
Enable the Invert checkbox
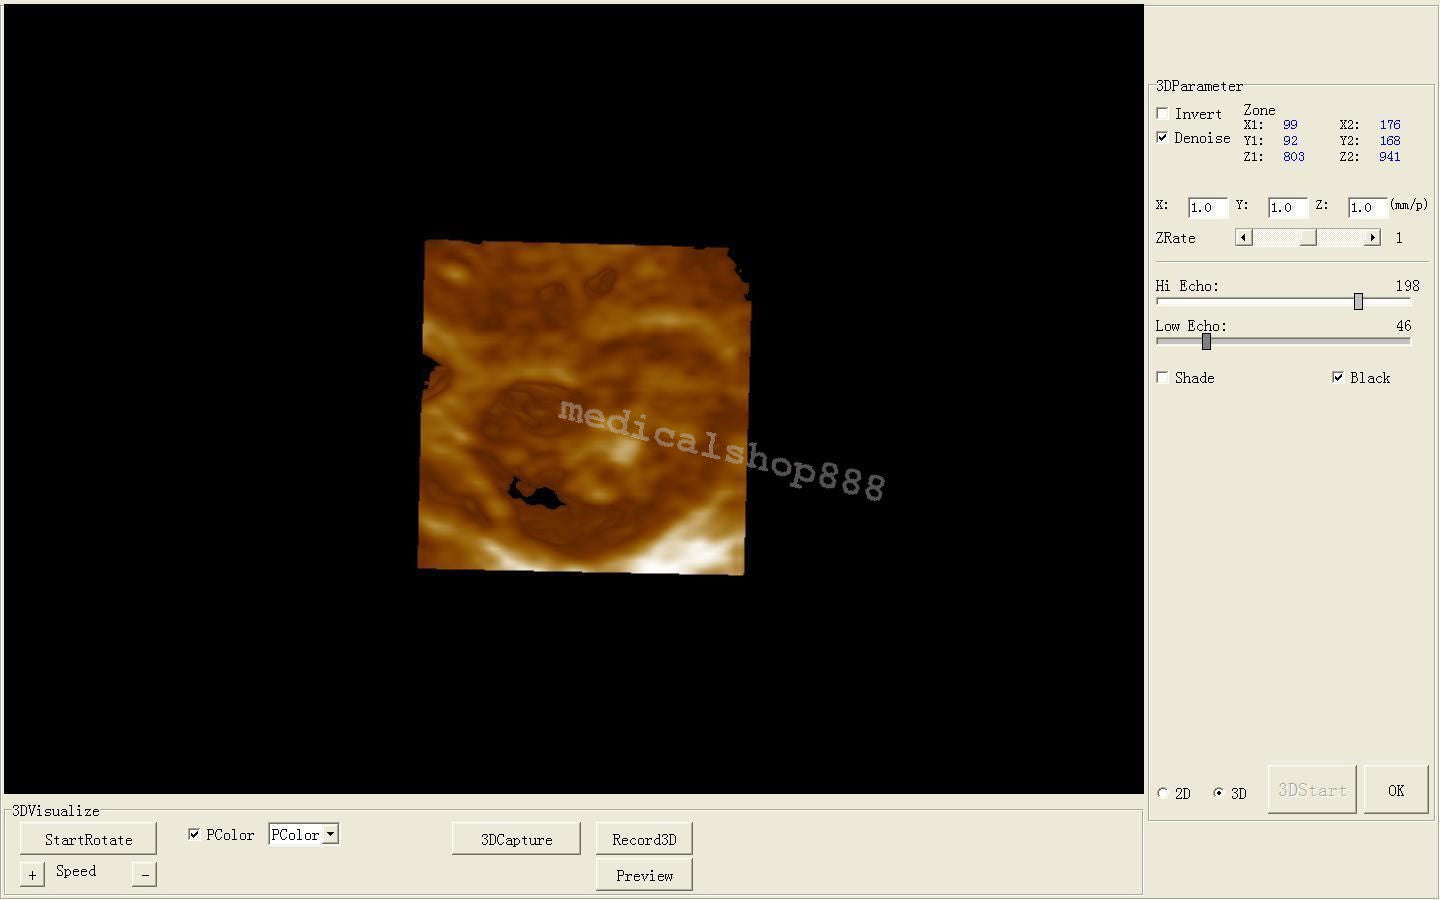coord(1162,113)
